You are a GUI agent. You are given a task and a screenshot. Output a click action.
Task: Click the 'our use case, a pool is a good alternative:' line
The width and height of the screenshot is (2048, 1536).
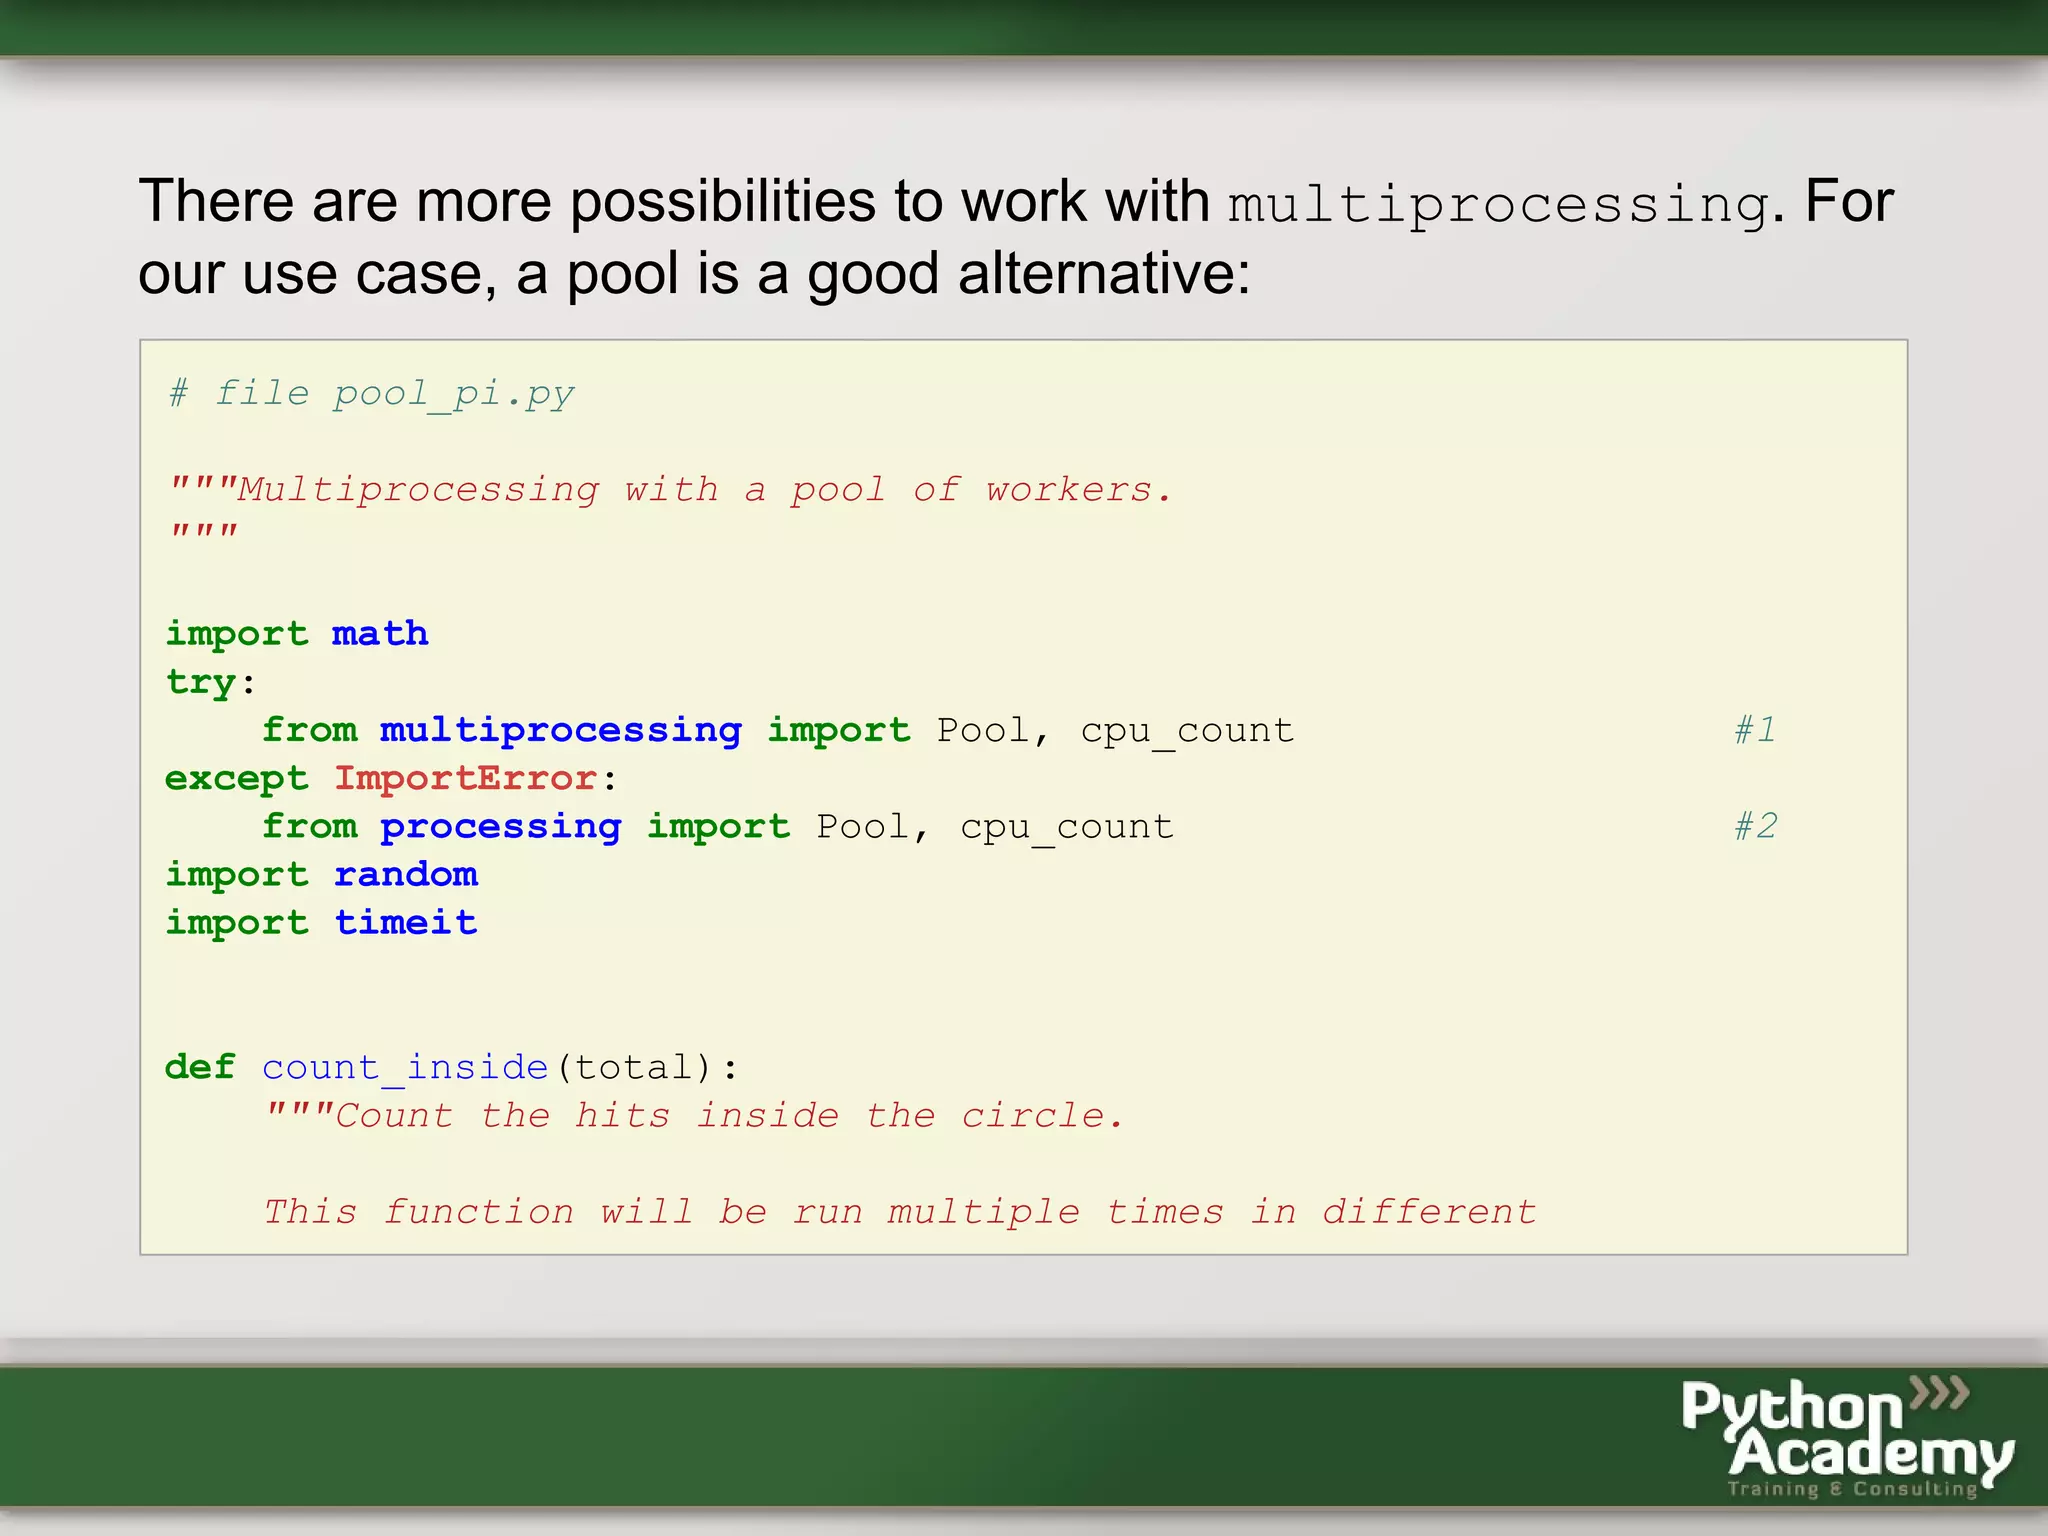695,274
